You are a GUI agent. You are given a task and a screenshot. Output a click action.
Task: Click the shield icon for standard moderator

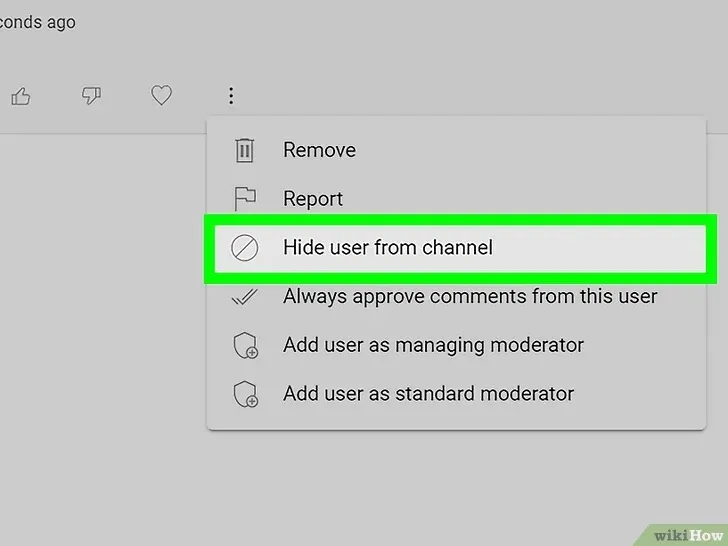click(x=246, y=394)
